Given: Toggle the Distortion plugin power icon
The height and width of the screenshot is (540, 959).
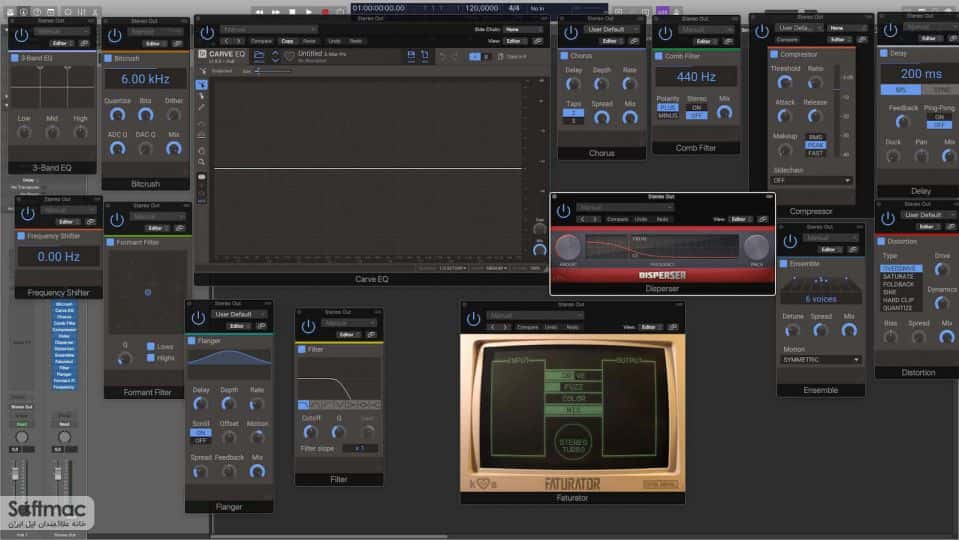Looking at the screenshot, I should [888, 218].
